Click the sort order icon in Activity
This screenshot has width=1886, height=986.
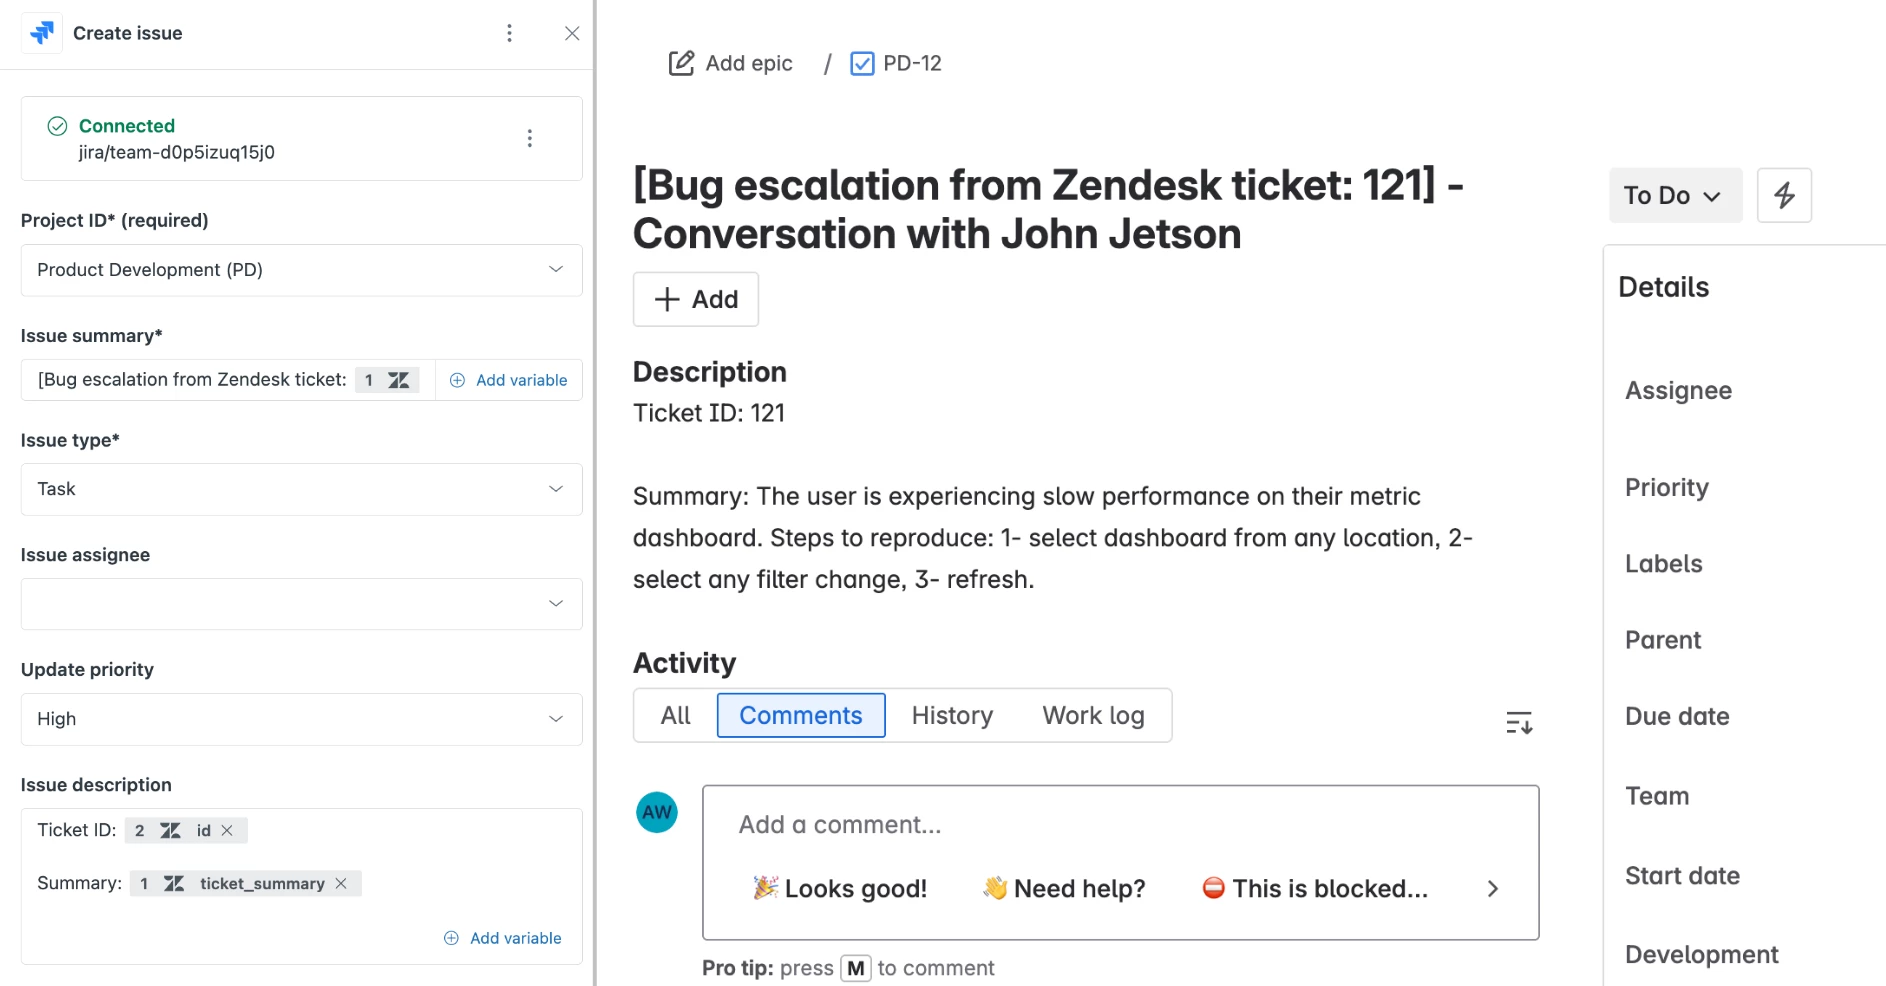coord(1519,722)
